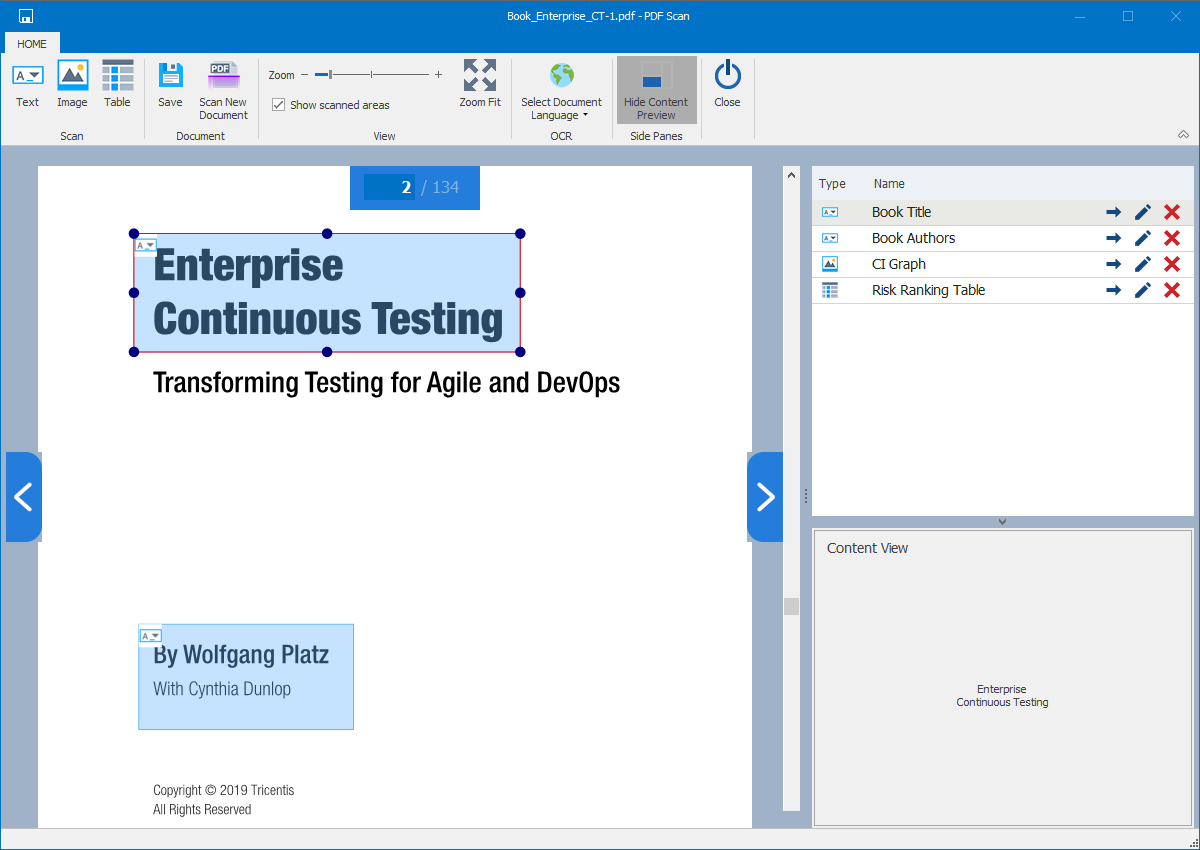This screenshot has height=850, width=1200.
Task: Edit the CI Graph entry name
Action: click(1143, 264)
